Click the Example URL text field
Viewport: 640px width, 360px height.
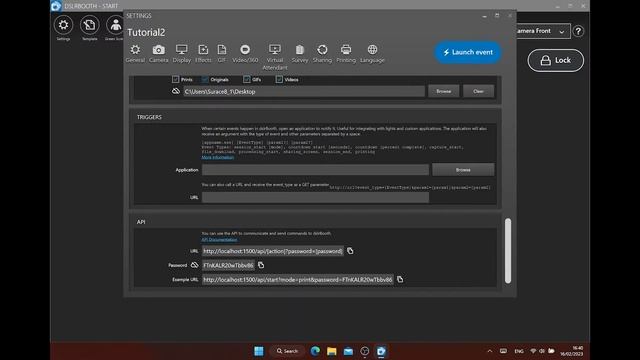(298, 280)
